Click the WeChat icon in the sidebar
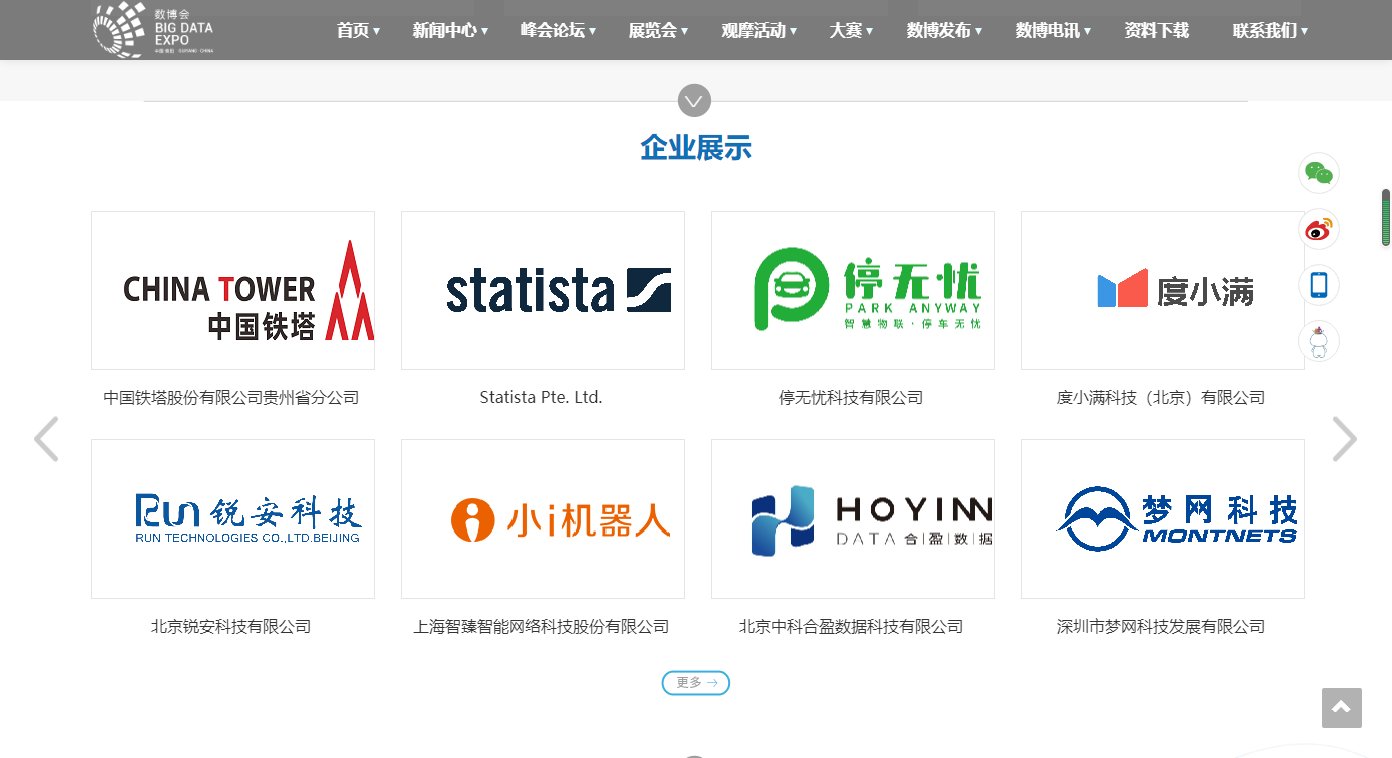Image resolution: width=1392 pixels, height=758 pixels. coord(1318,173)
